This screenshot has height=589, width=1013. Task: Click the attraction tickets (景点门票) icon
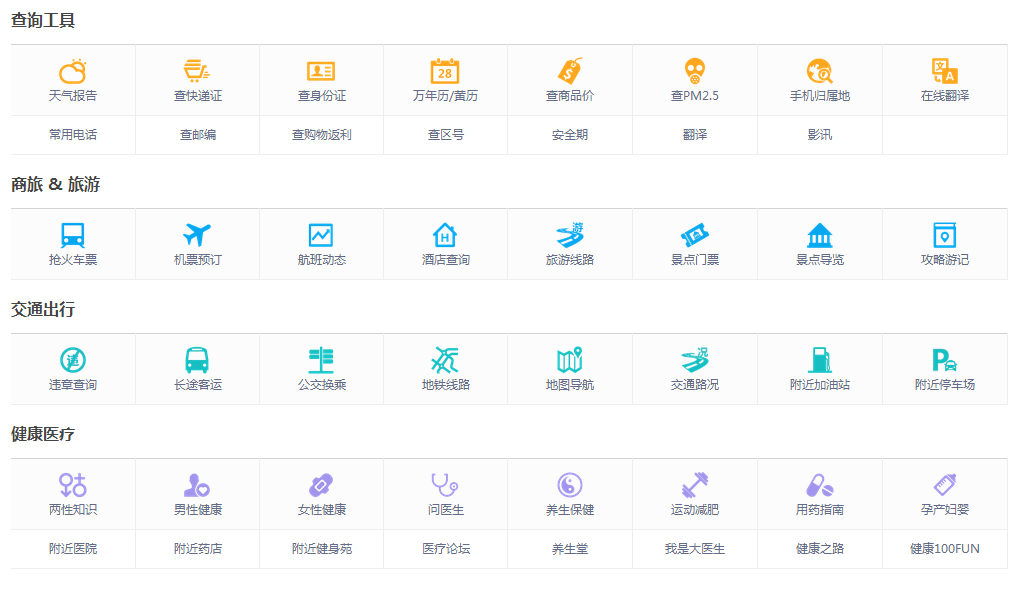click(x=694, y=235)
